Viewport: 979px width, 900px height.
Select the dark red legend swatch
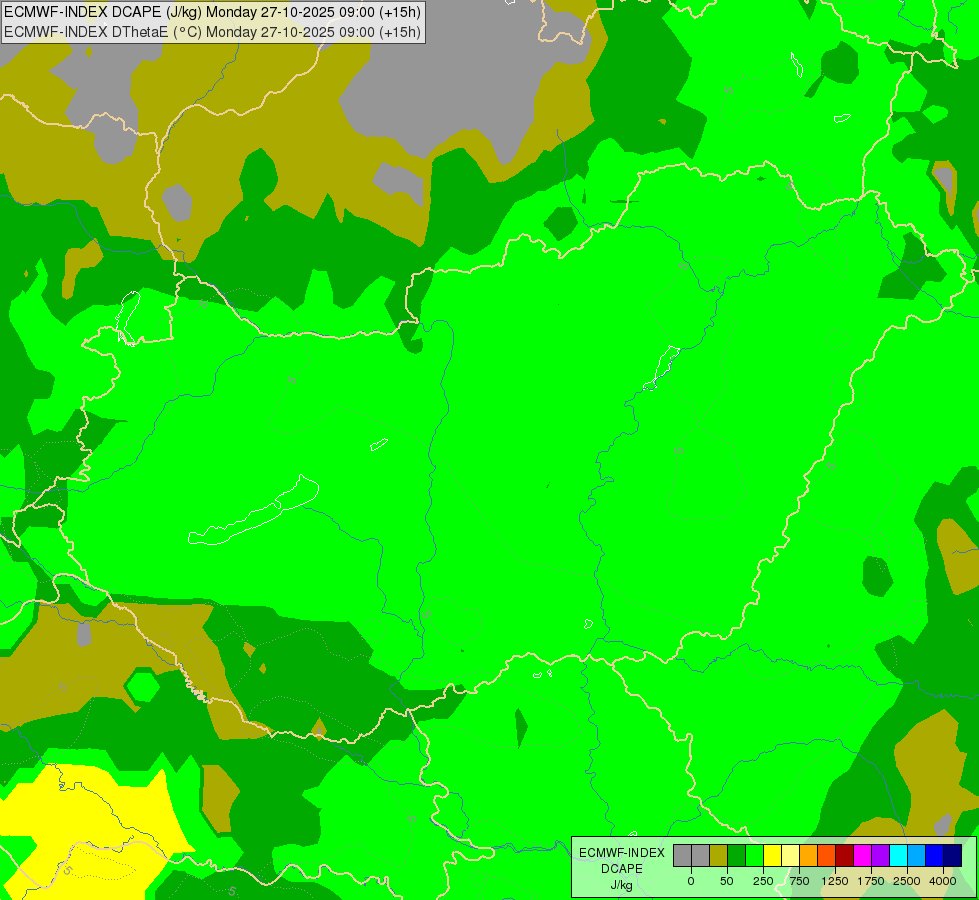pos(845,856)
